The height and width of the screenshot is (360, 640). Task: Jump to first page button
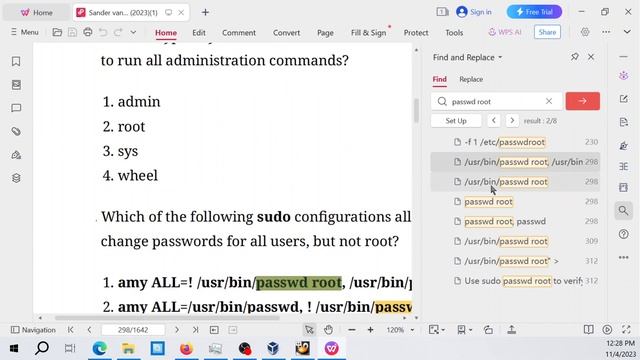click(71, 330)
